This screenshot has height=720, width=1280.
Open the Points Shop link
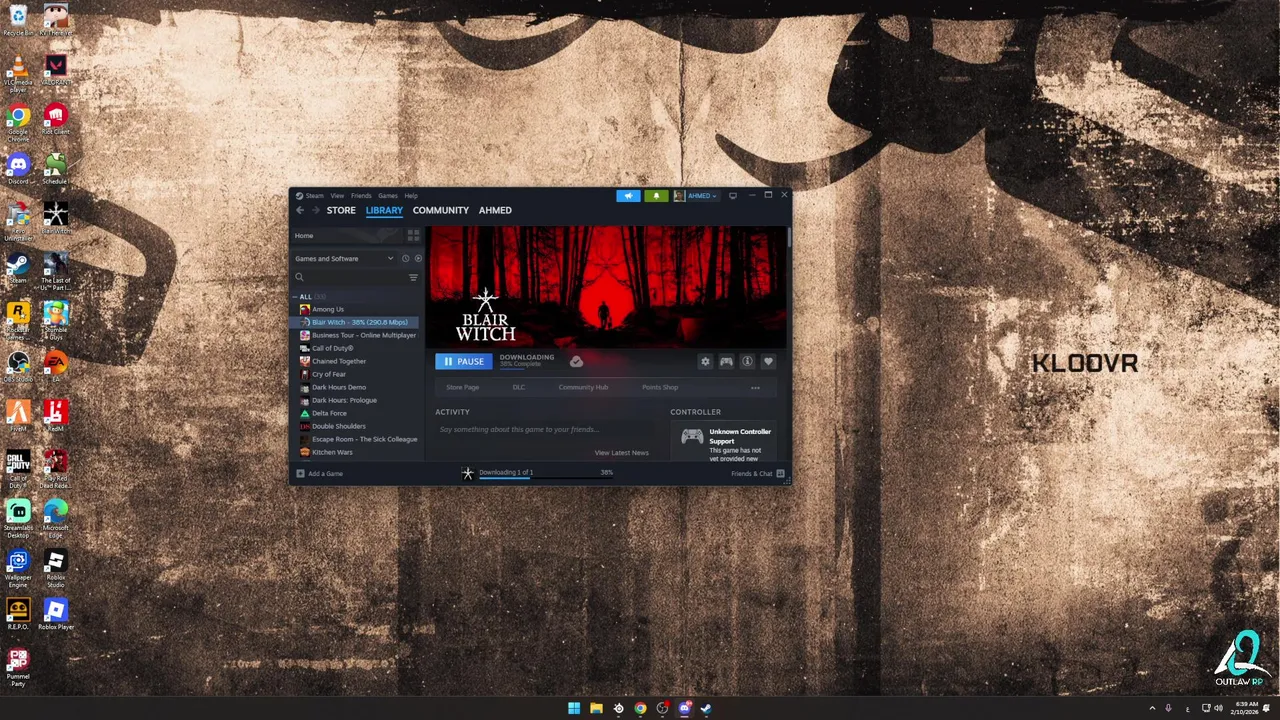660,387
